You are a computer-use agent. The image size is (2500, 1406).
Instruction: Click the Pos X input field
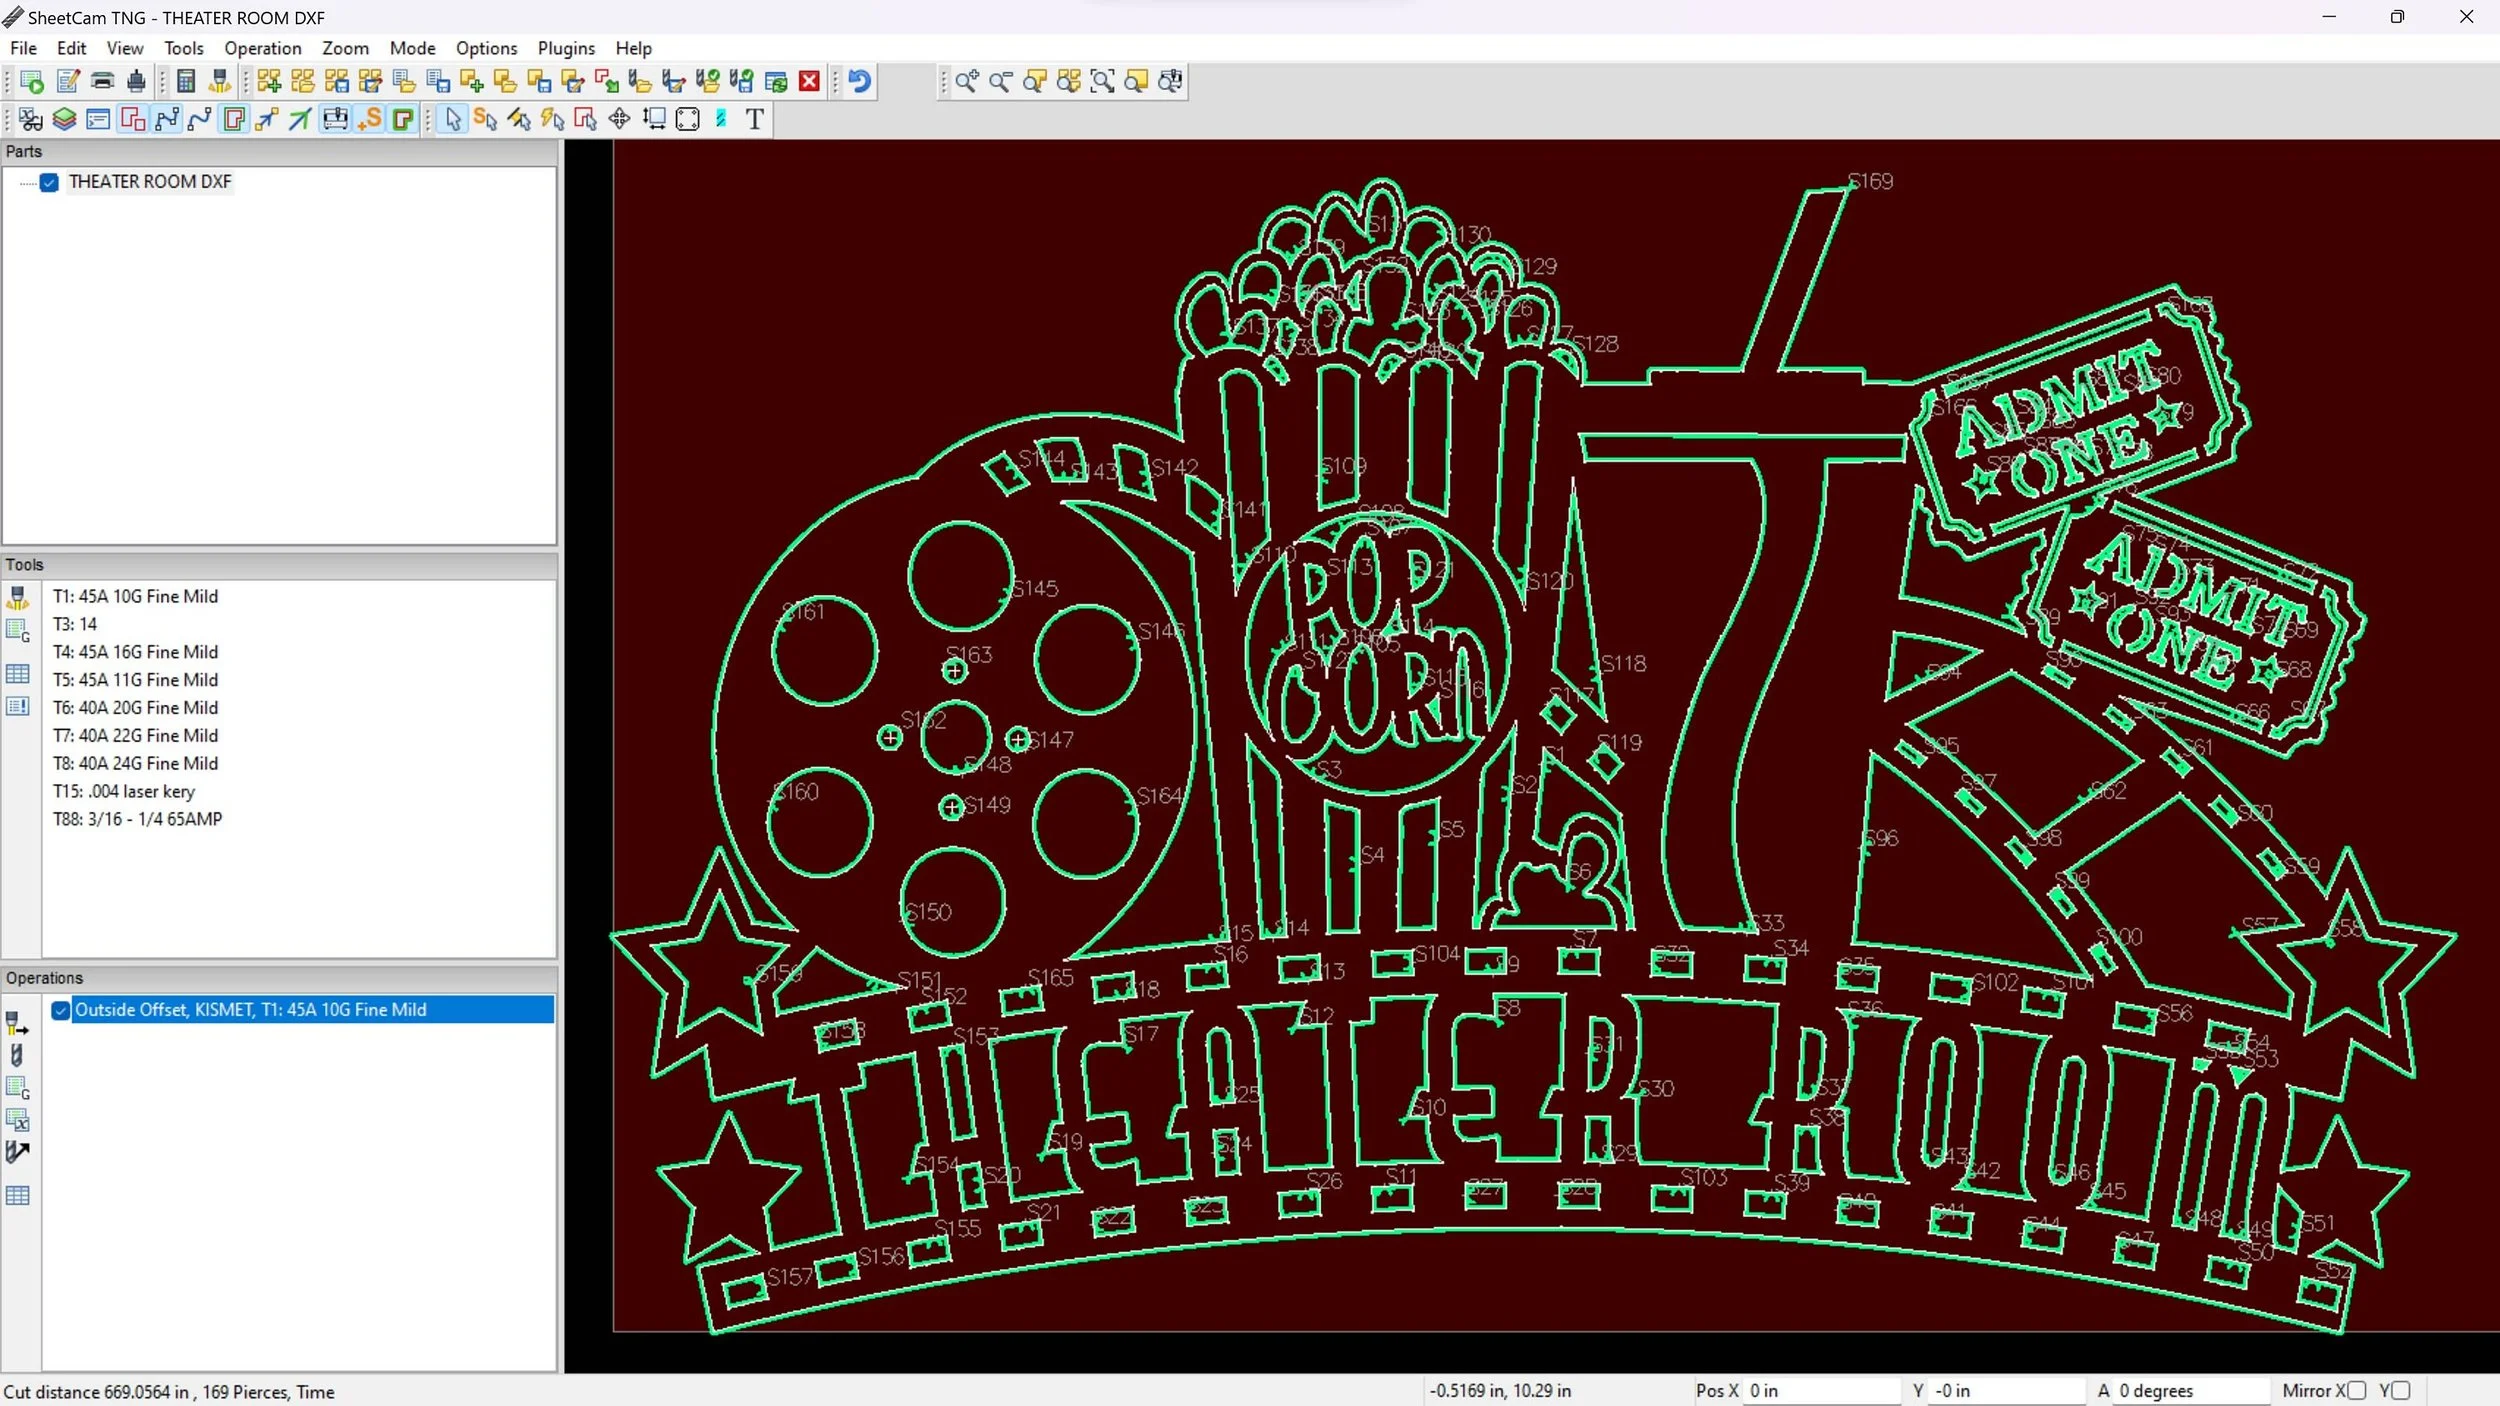tap(1820, 1391)
